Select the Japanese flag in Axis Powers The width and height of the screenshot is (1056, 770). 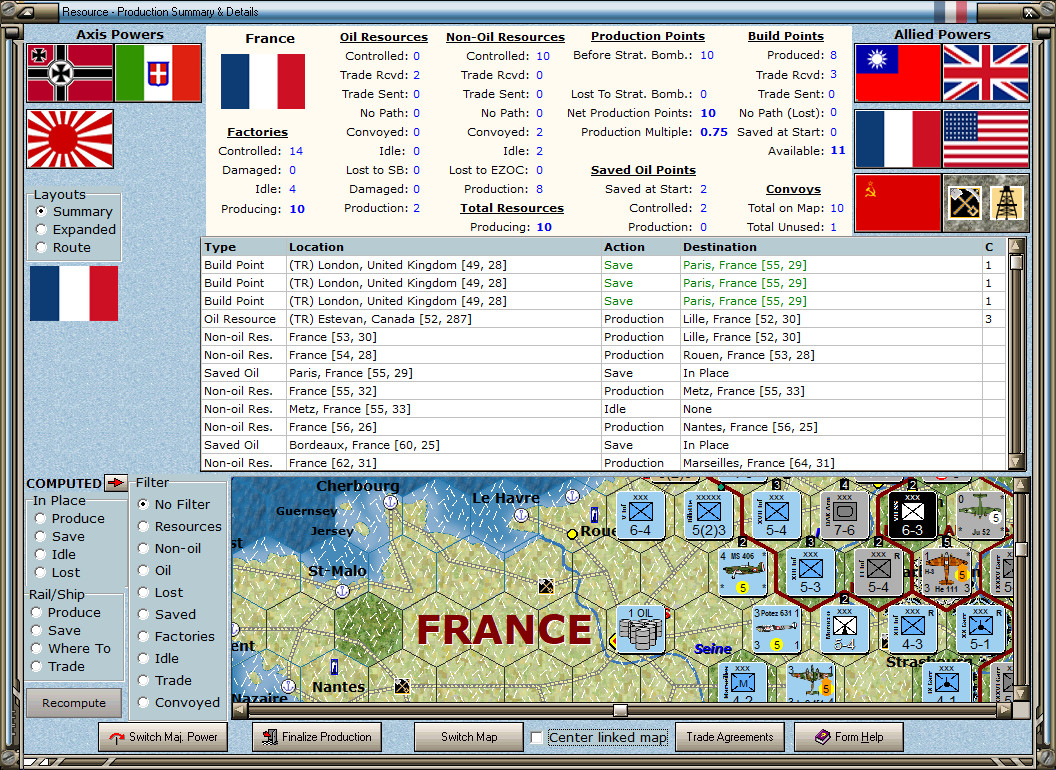[x=69, y=139]
